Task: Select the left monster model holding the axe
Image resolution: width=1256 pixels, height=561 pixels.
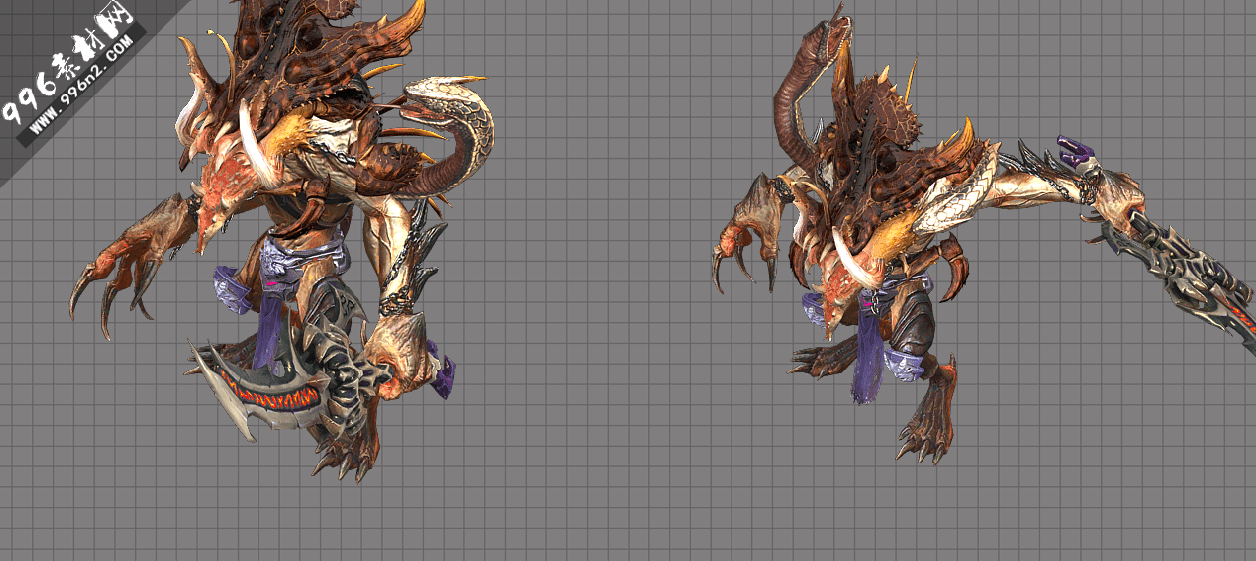Action: [x=280, y=240]
